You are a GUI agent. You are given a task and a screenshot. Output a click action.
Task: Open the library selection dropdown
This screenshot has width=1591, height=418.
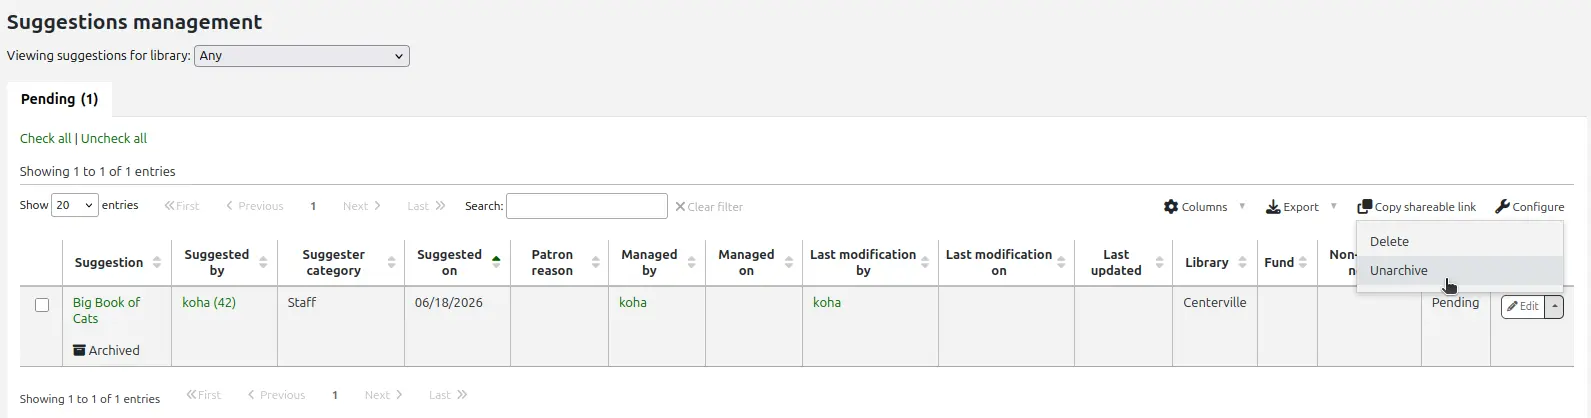[x=302, y=56]
